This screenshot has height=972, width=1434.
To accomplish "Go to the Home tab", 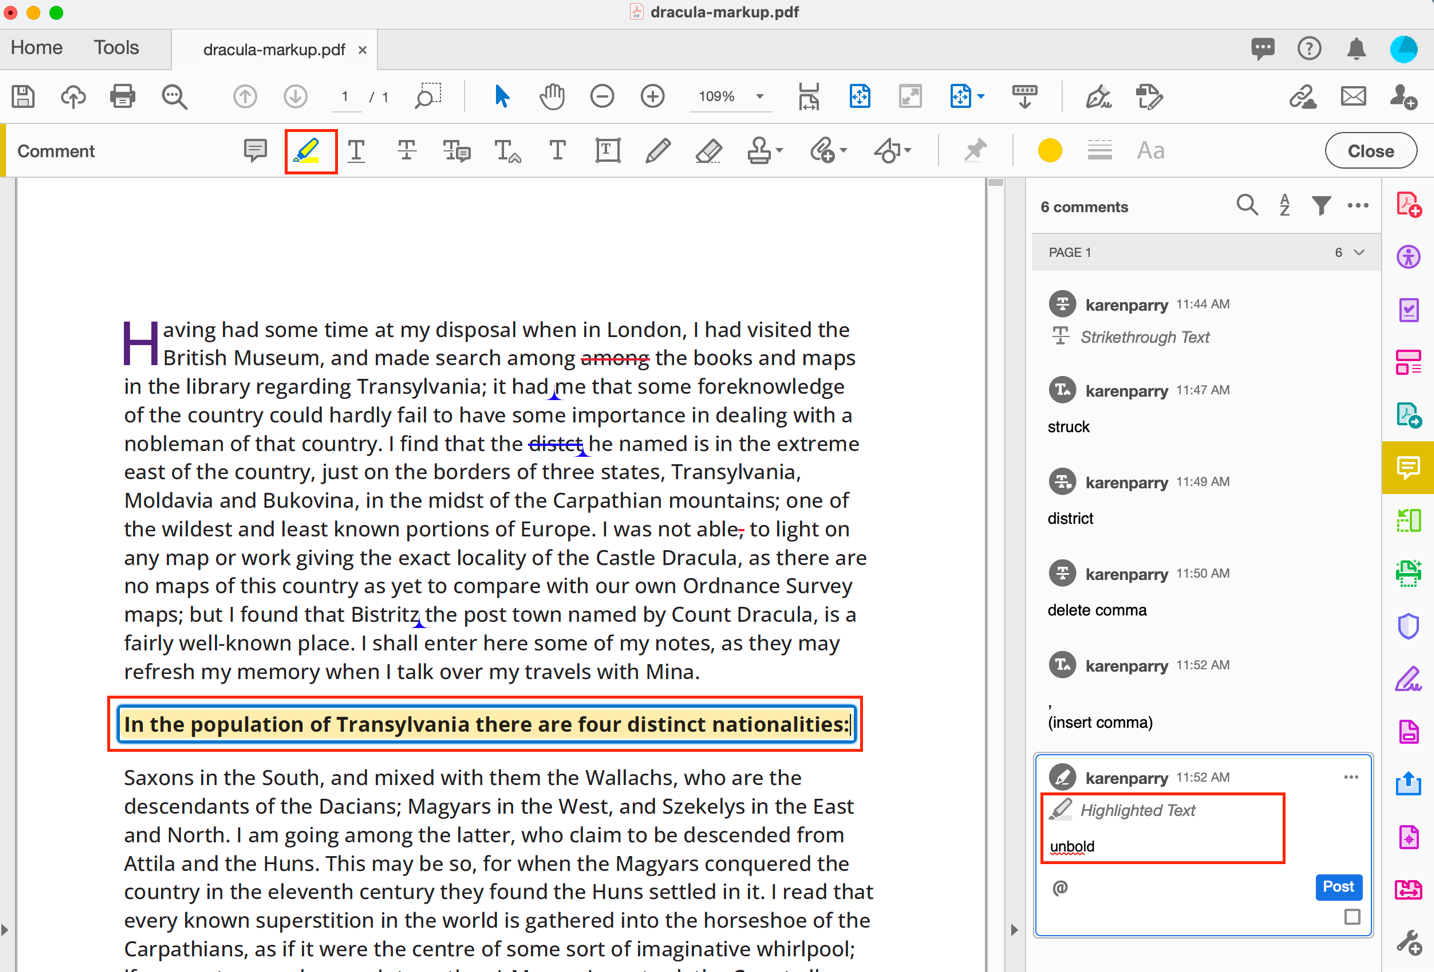I will (x=37, y=48).
